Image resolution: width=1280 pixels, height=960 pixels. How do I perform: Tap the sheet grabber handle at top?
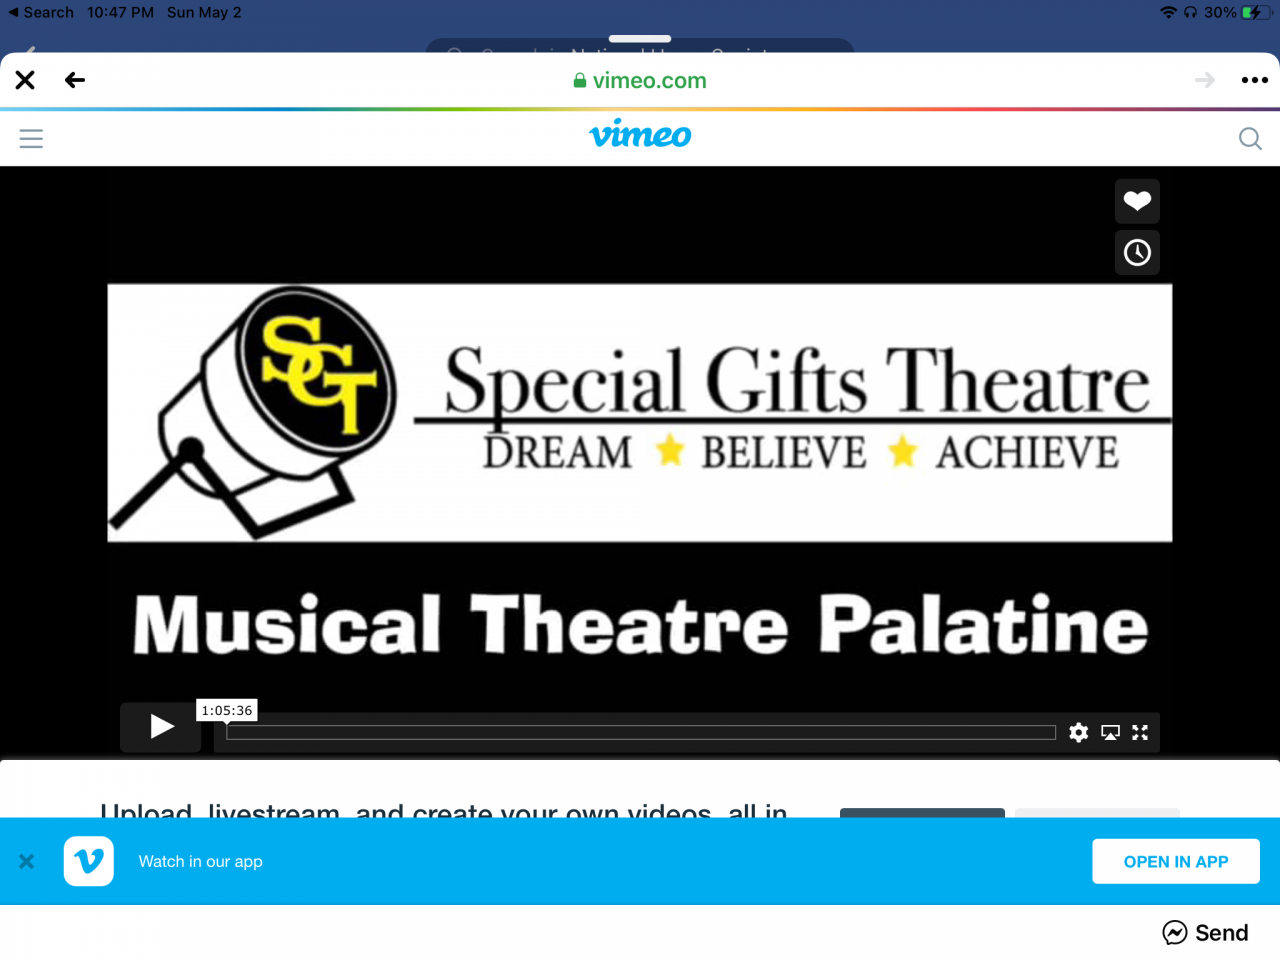pos(640,39)
